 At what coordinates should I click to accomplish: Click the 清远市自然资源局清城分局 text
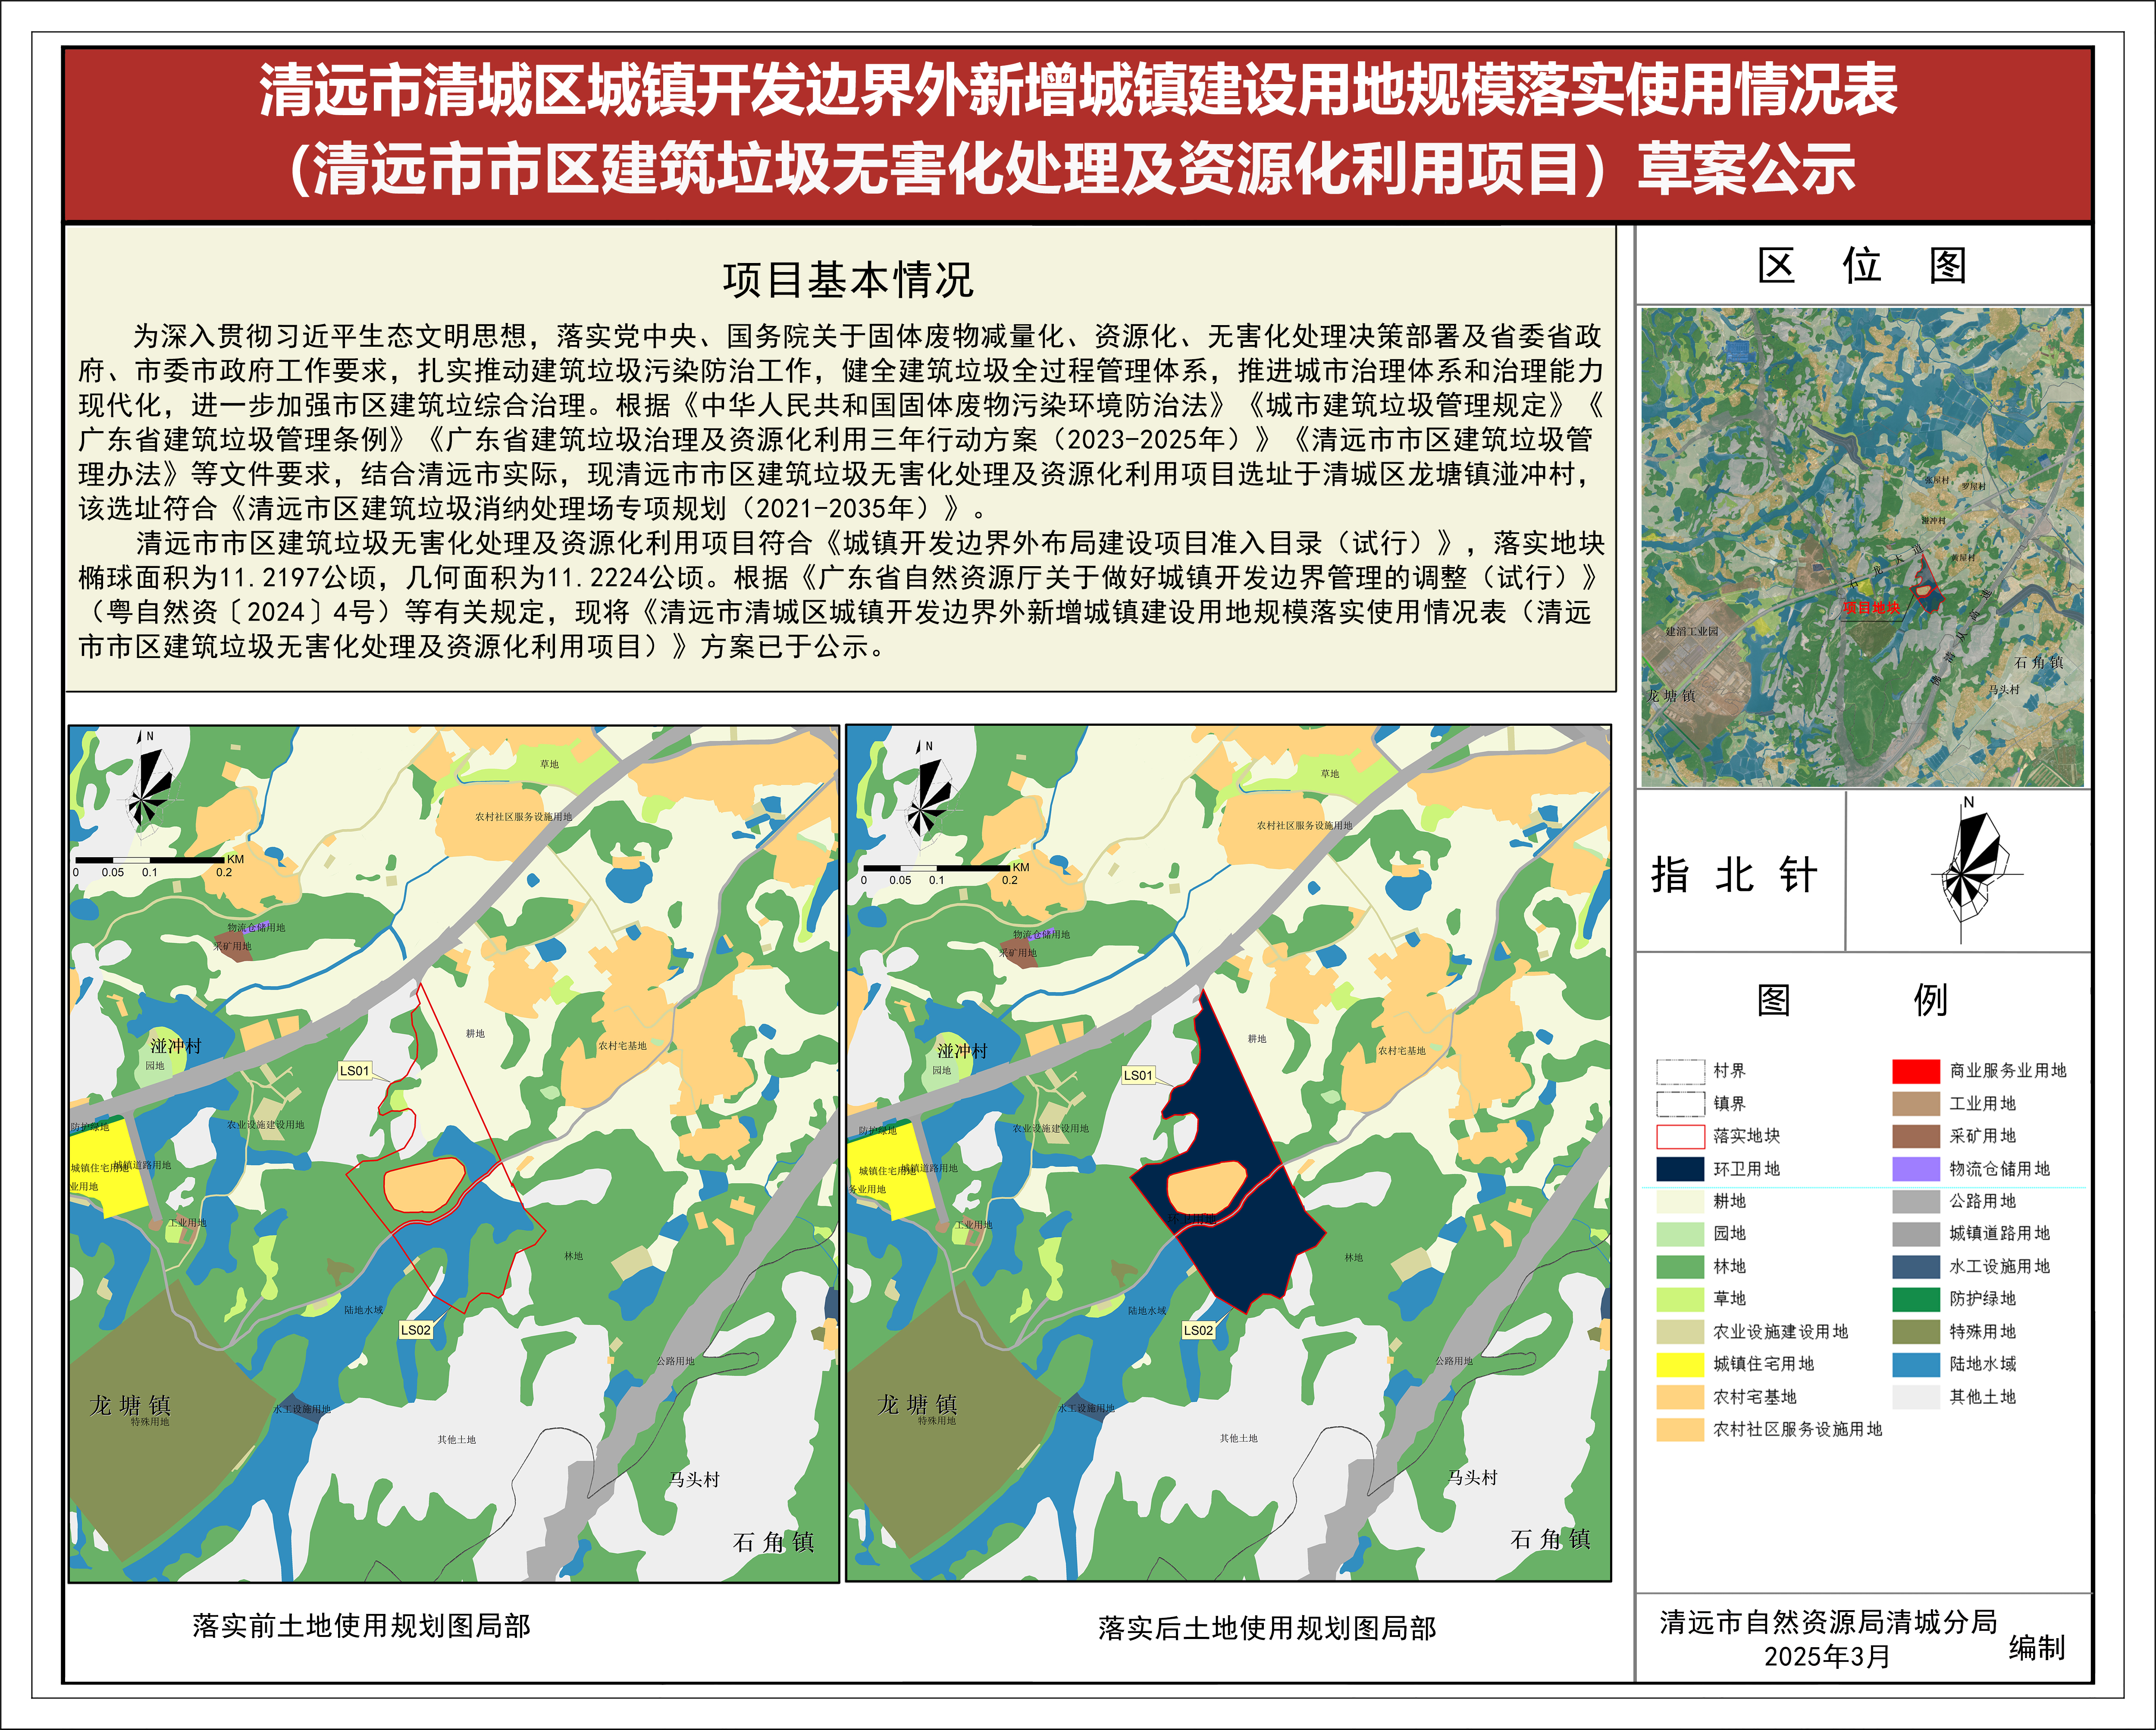(1828, 1622)
